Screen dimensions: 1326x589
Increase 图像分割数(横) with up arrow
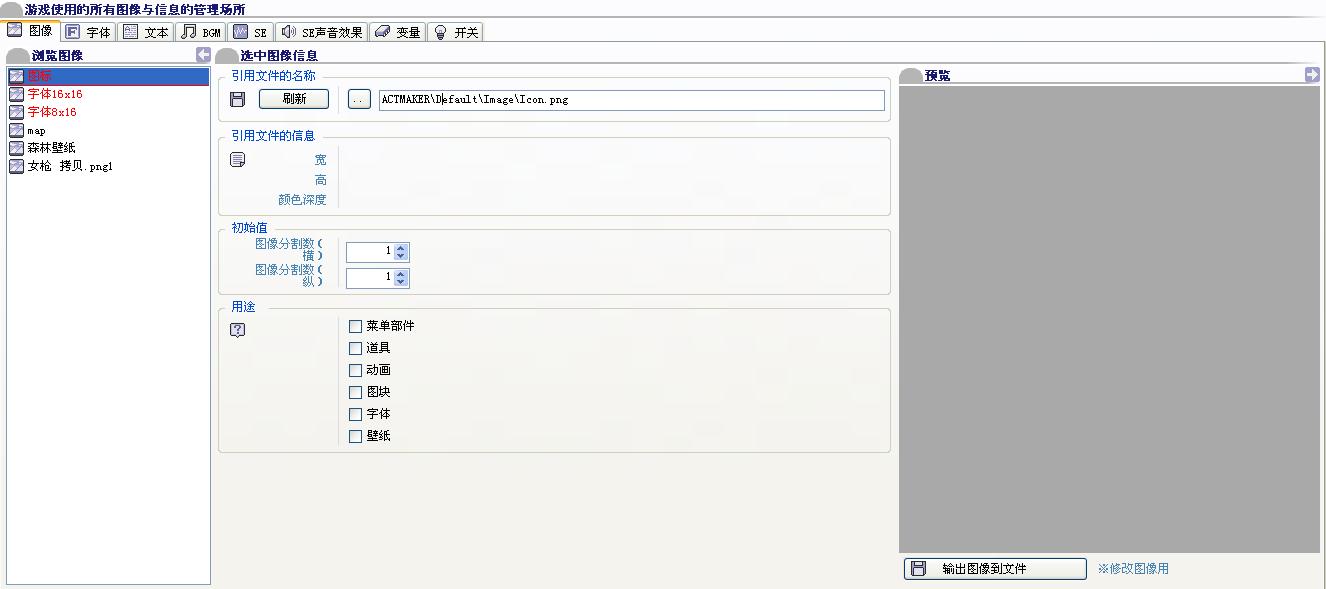(x=401, y=247)
